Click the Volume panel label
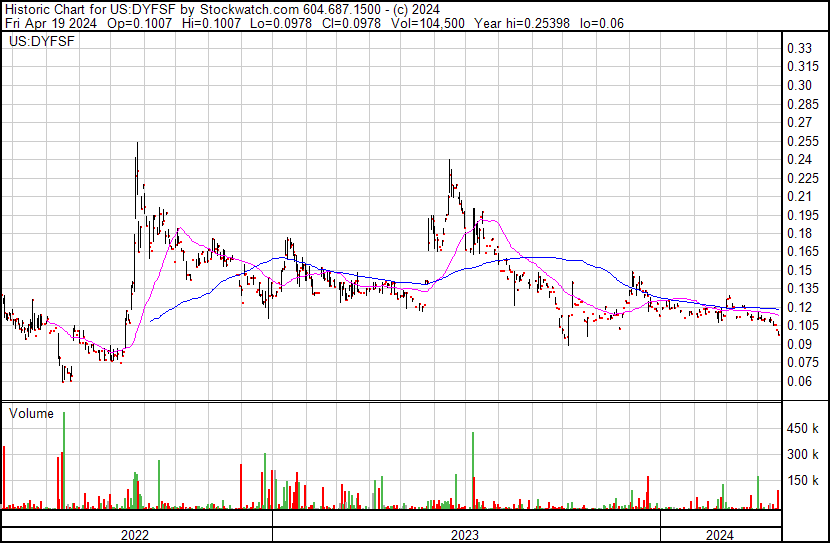This screenshot has width=830, height=543. pyautogui.click(x=31, y=413)
